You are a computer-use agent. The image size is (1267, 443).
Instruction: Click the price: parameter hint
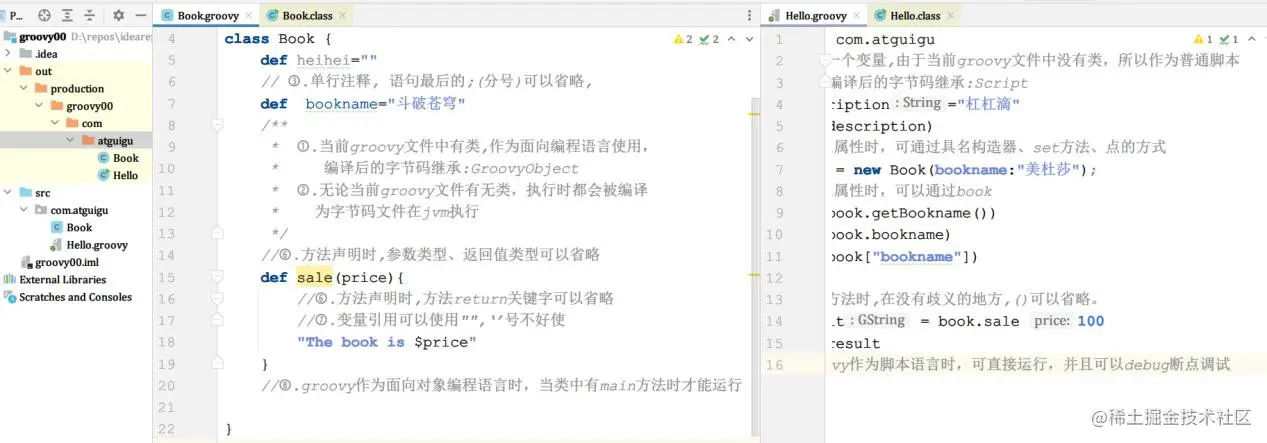tap(1052, 320)
